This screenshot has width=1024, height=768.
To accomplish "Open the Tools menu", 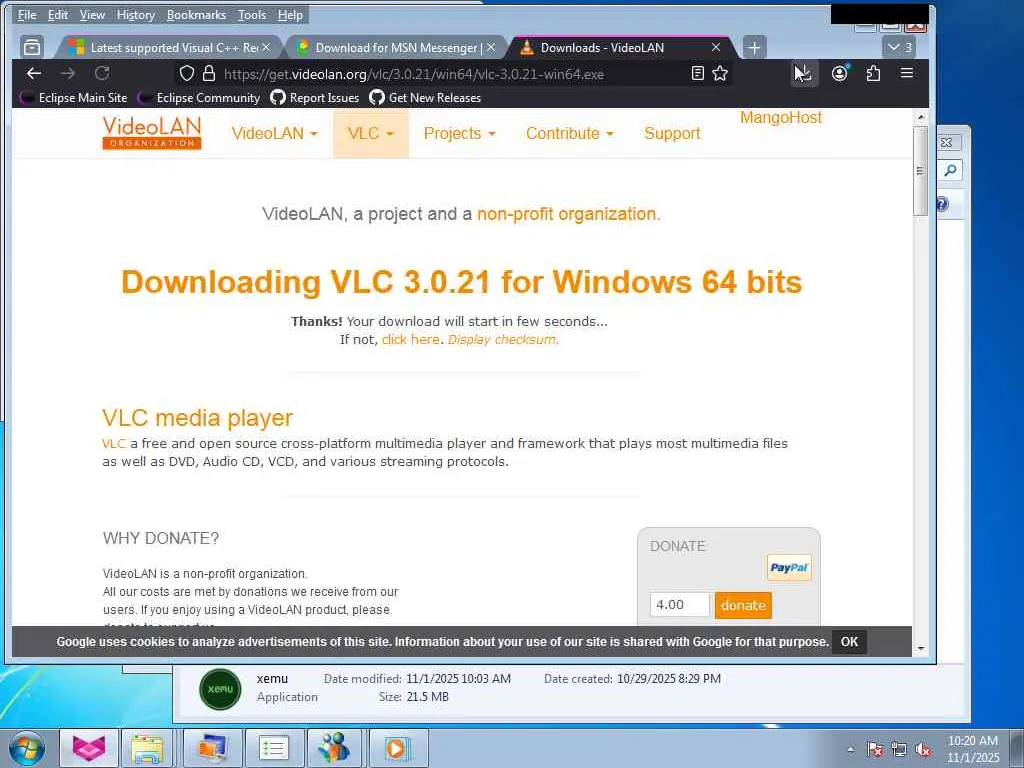I will point(251,14).
